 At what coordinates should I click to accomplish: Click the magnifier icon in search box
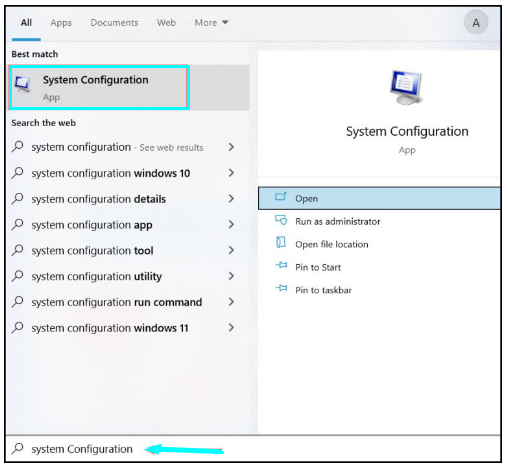point(18,448)
